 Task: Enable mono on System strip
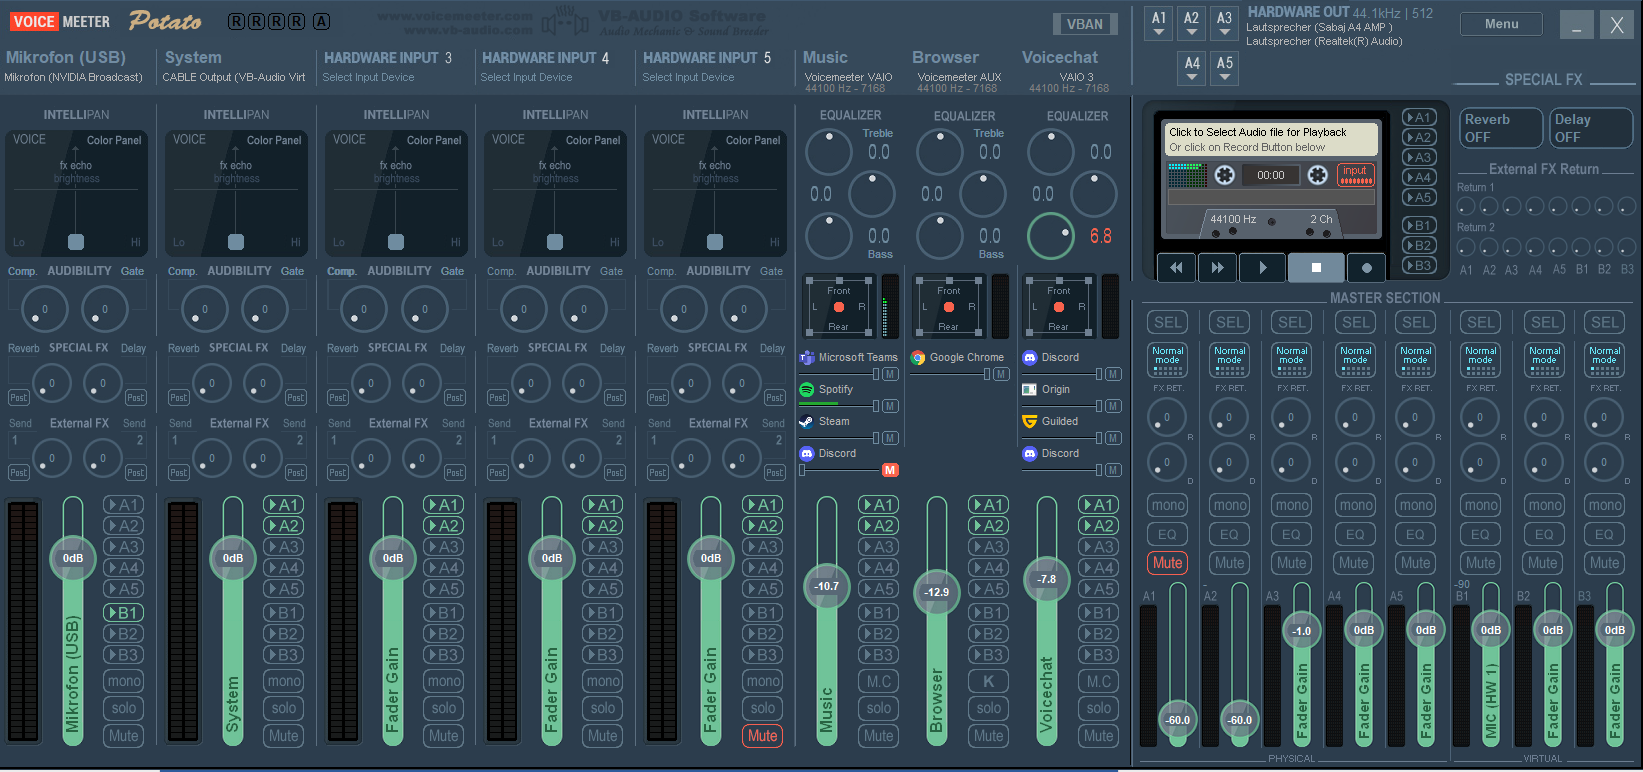[x=284, y=681]
